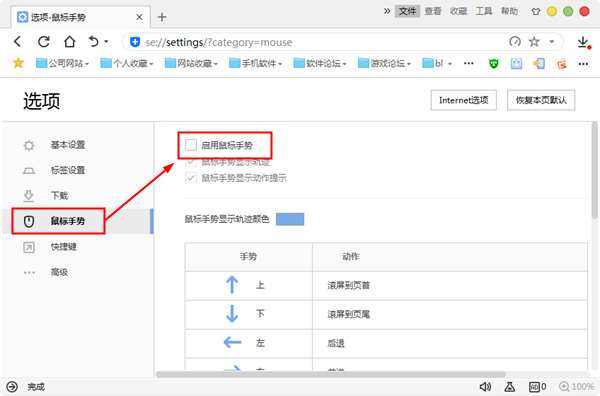This screenshot has height=396, width=600.
Task: Go back with the back arrow
Action: coord(17,41)
